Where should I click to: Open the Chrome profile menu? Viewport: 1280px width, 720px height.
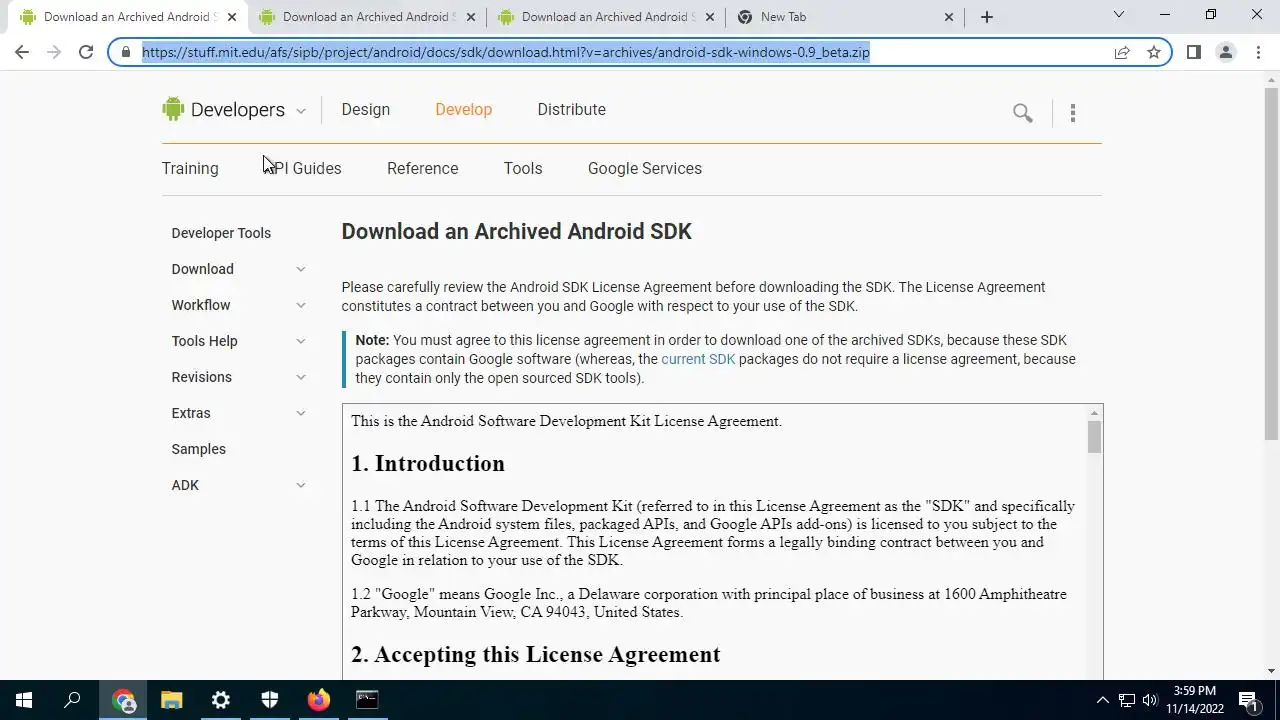pyautogui.click(x=1226, y=52)
